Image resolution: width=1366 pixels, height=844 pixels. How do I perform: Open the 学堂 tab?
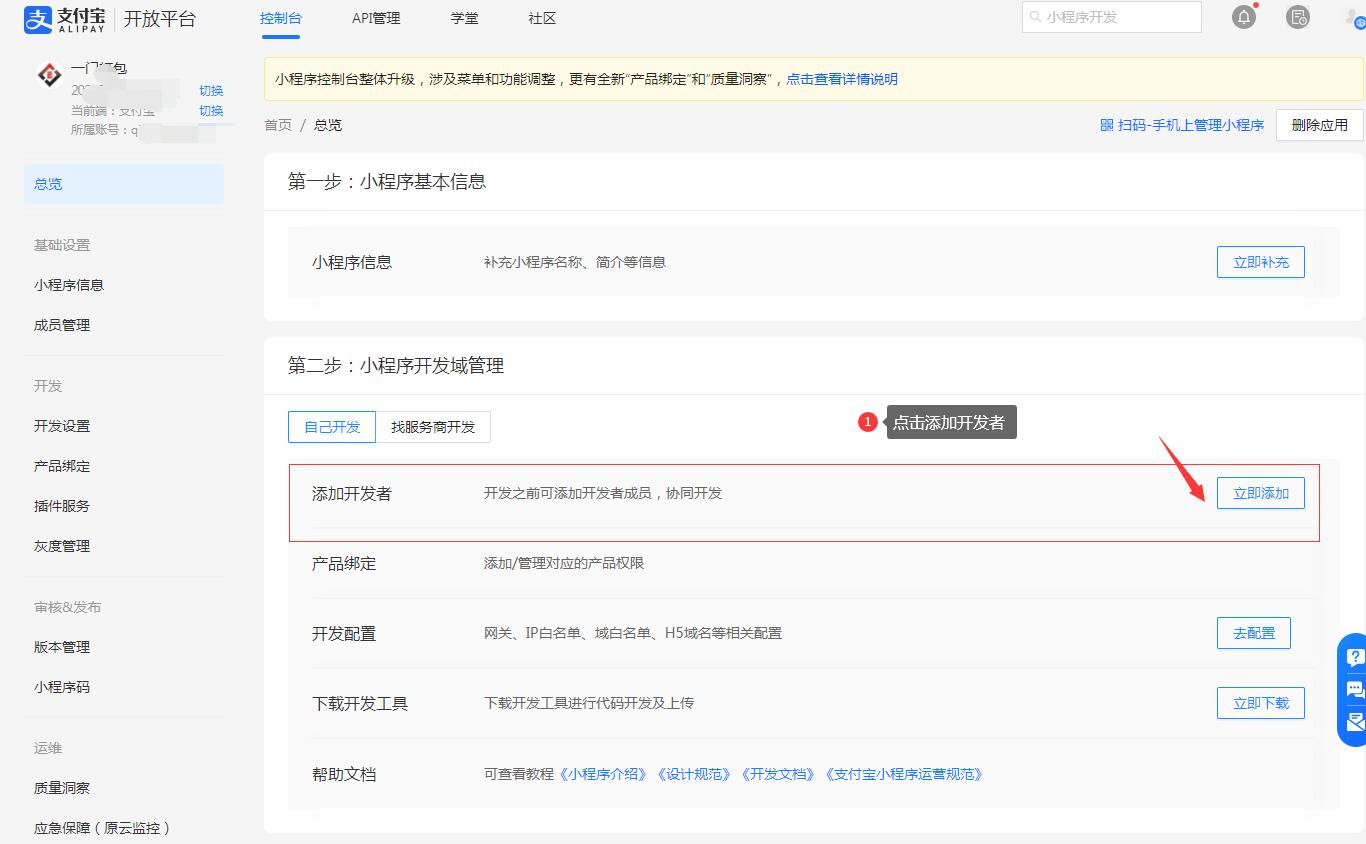pos(464,18)
